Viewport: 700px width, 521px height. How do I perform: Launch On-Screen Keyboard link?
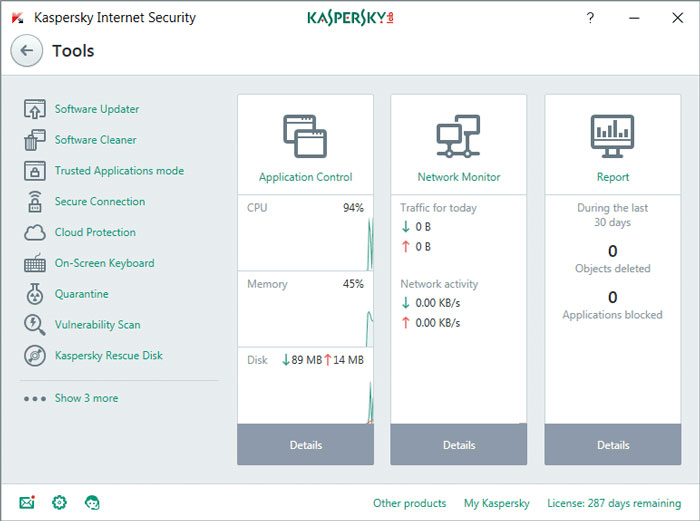pos(104,263)
